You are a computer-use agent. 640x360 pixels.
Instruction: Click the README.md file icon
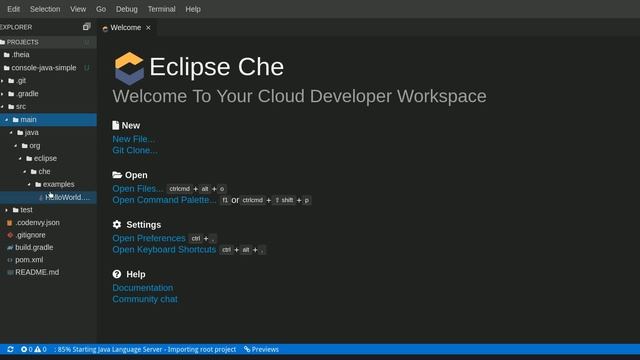(x=10, y=272)
